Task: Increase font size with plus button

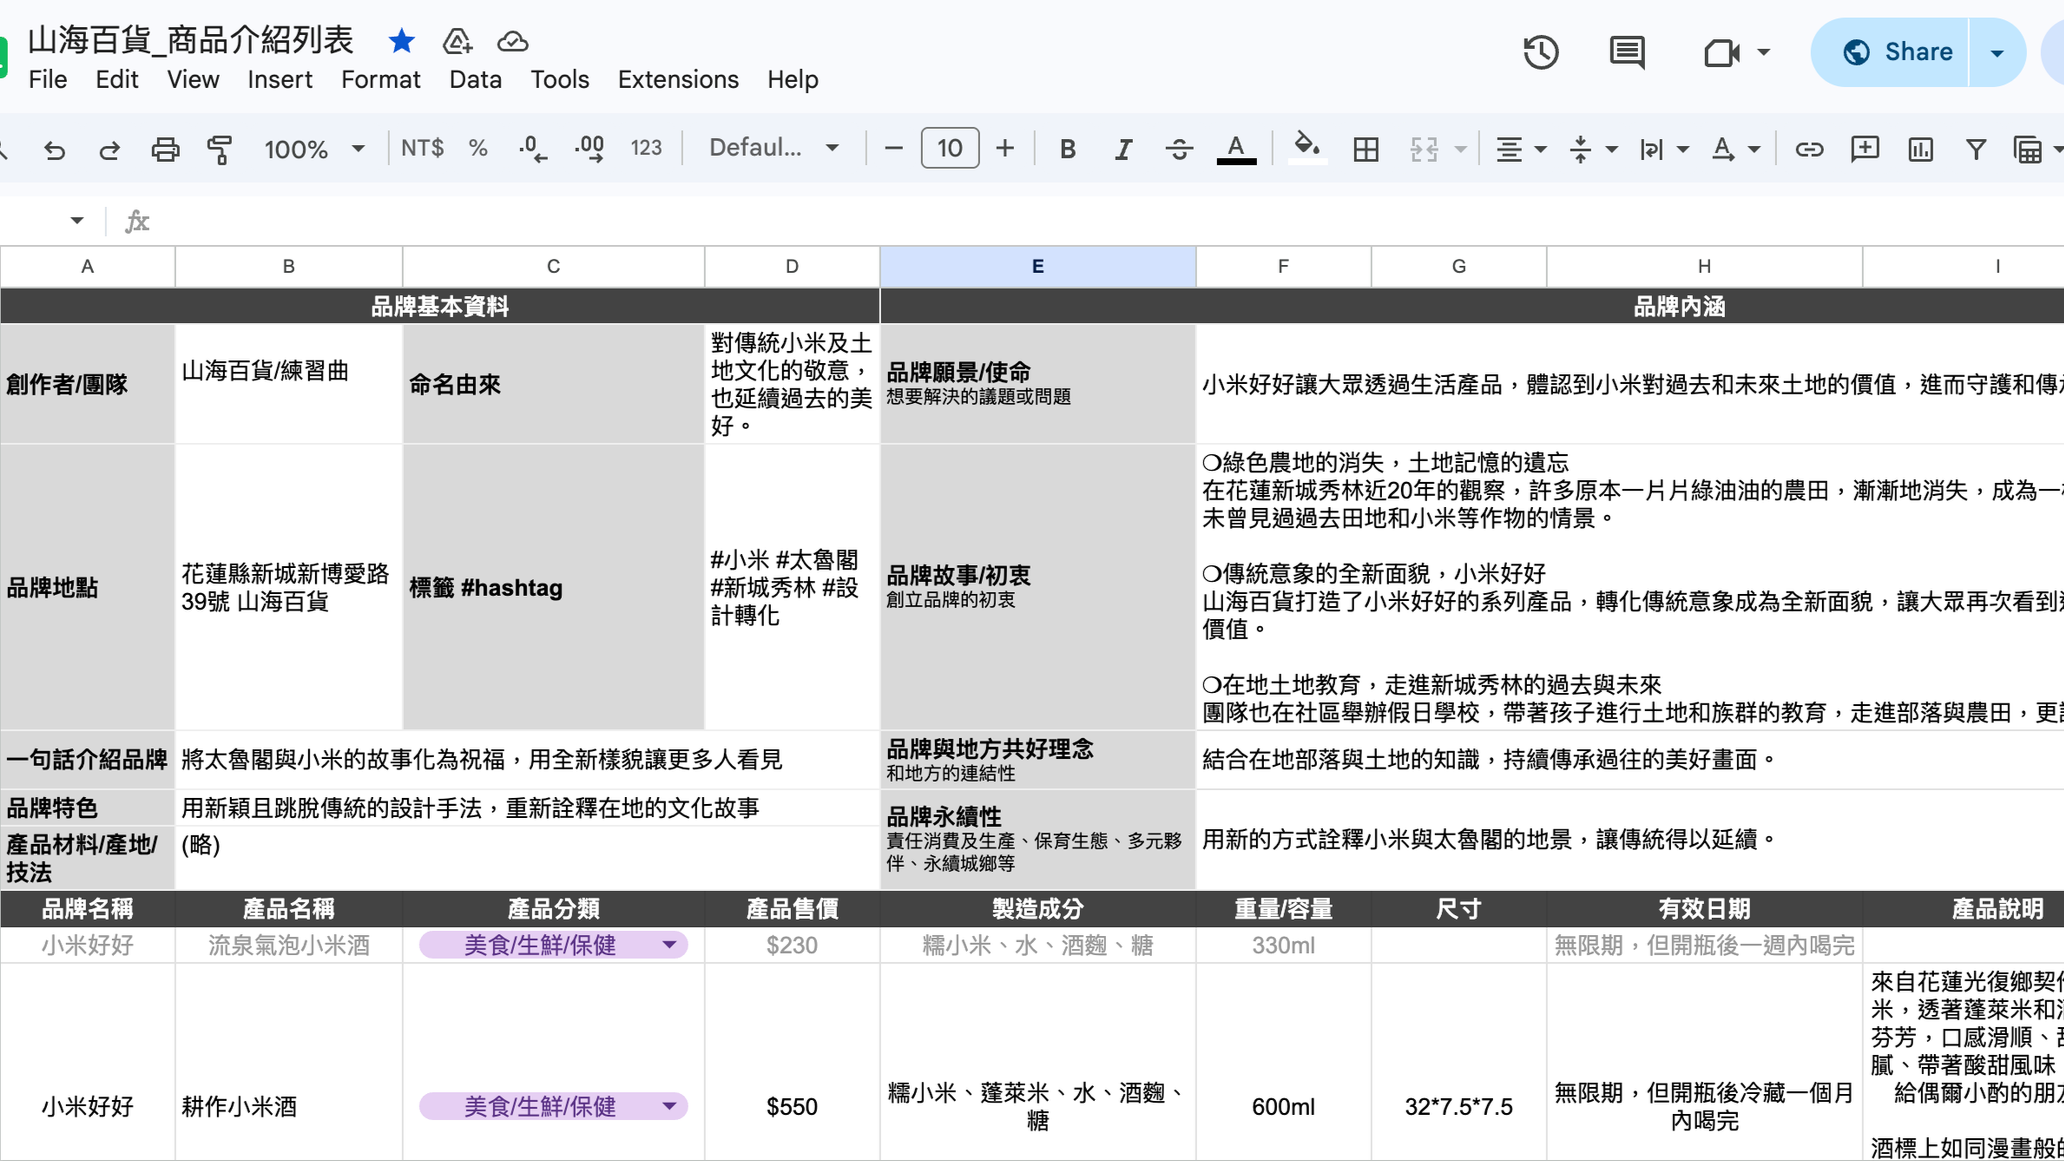Action: (1005, 148)
